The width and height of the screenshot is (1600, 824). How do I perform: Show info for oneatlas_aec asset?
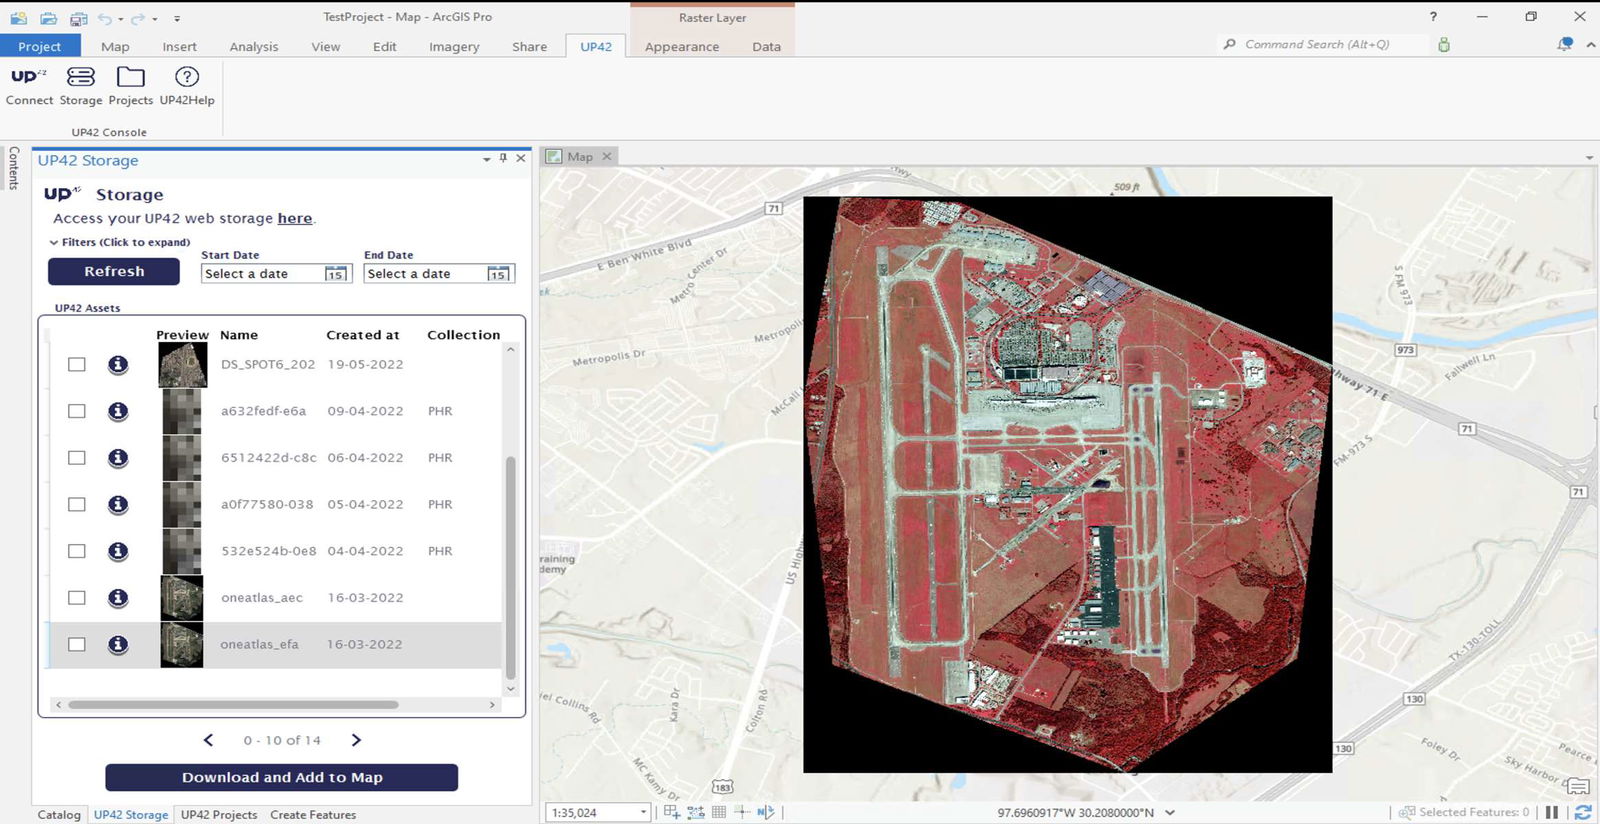coord(118,598)
